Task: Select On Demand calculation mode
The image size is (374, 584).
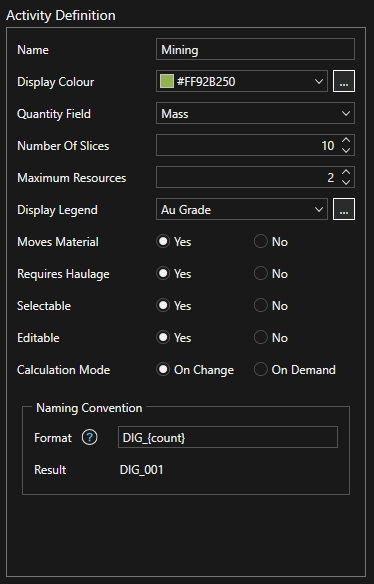Action: click(x=295, y=370)
